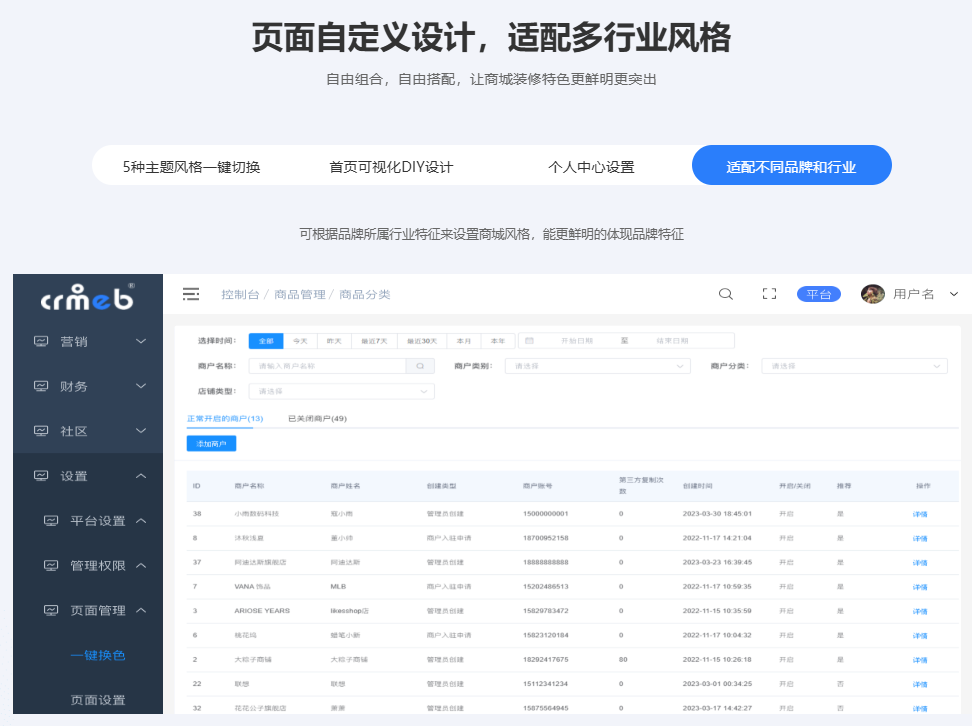
Task: Click the user avatar picture
Action: coord(873,294)
